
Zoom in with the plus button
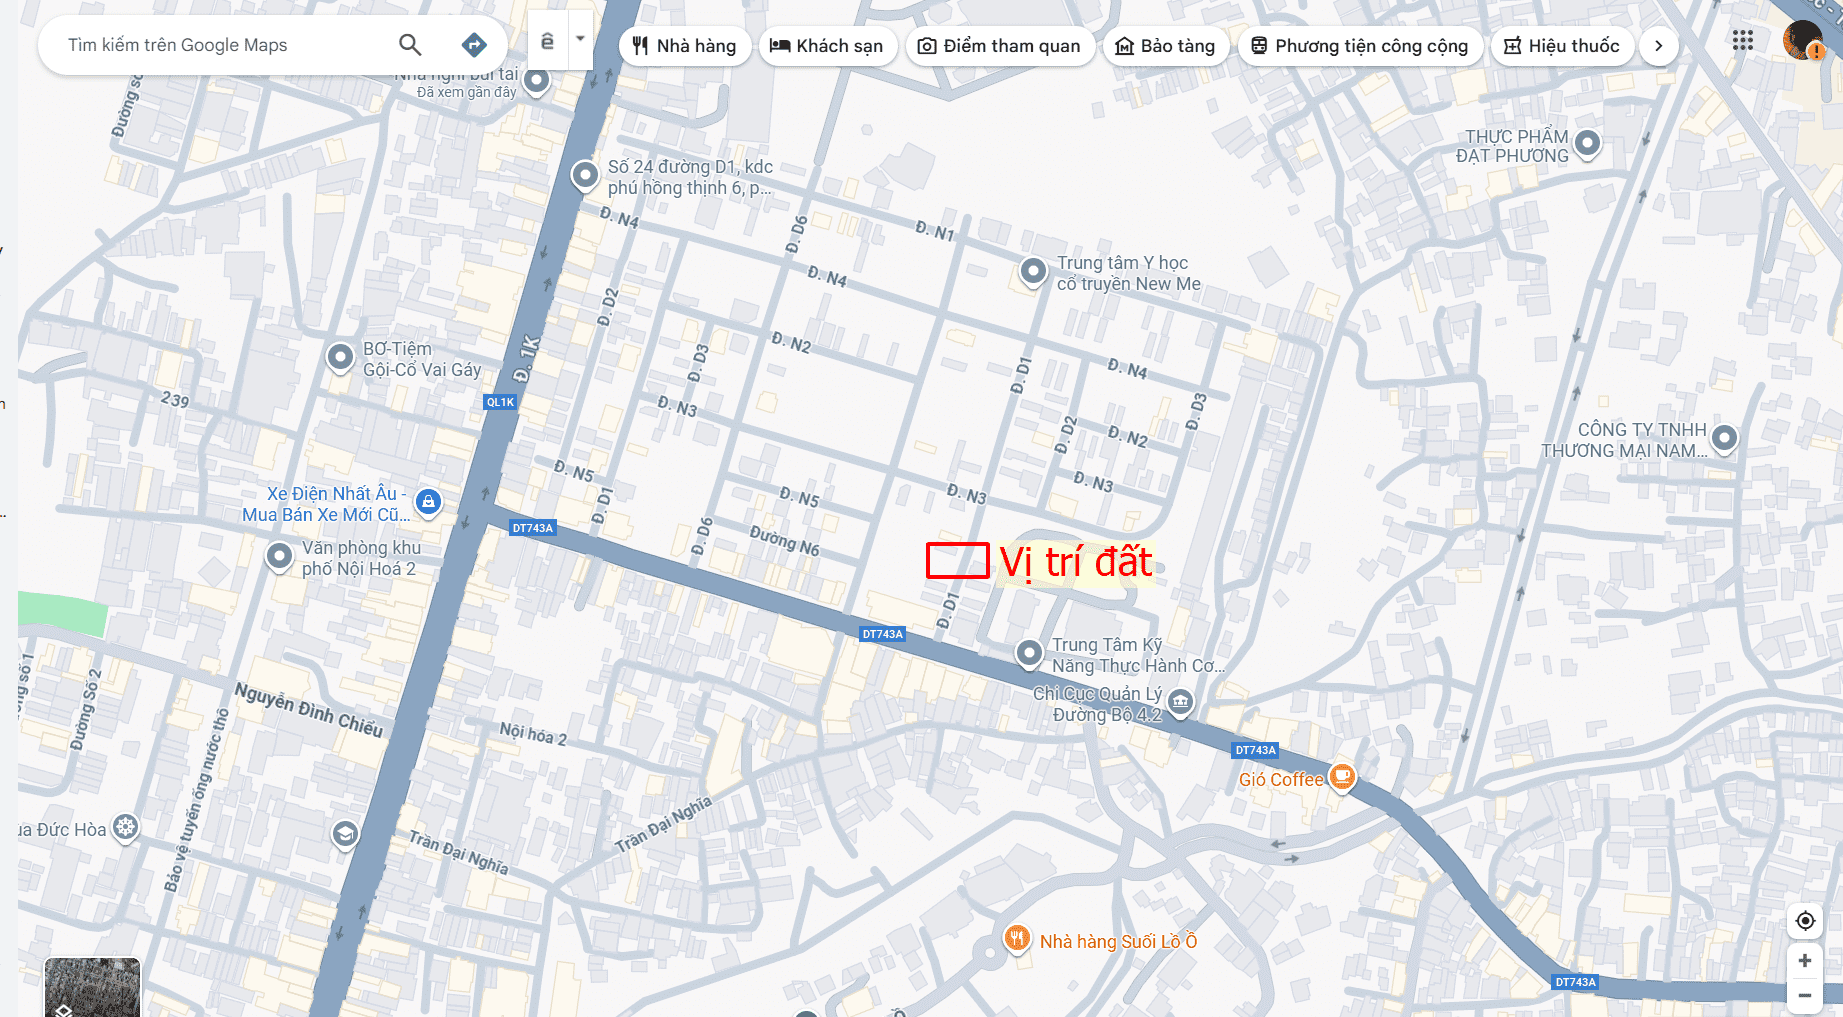pyautogui.click(x=1805, y=961)
